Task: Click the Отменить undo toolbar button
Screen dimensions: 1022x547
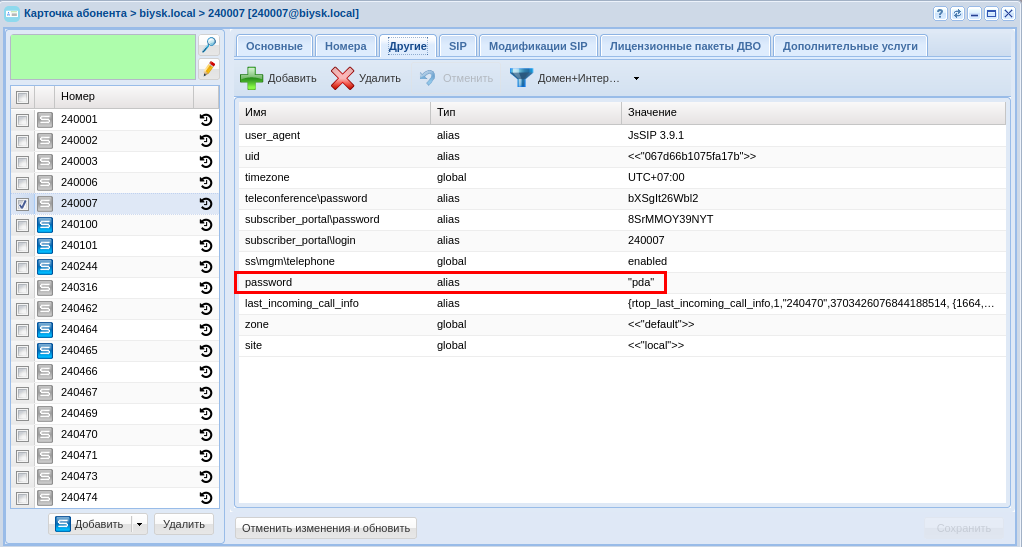Action: 456,78
